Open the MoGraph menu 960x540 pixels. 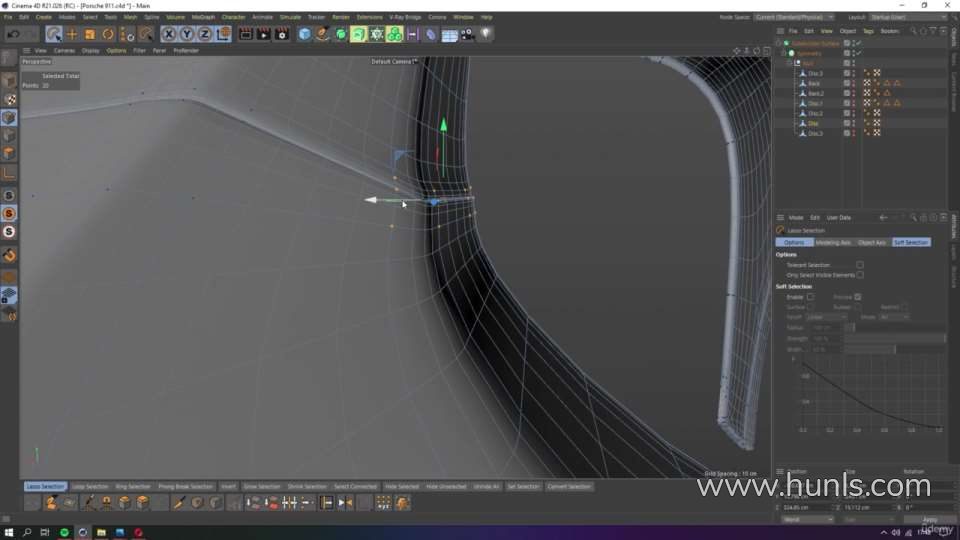(x=202, y=17)
